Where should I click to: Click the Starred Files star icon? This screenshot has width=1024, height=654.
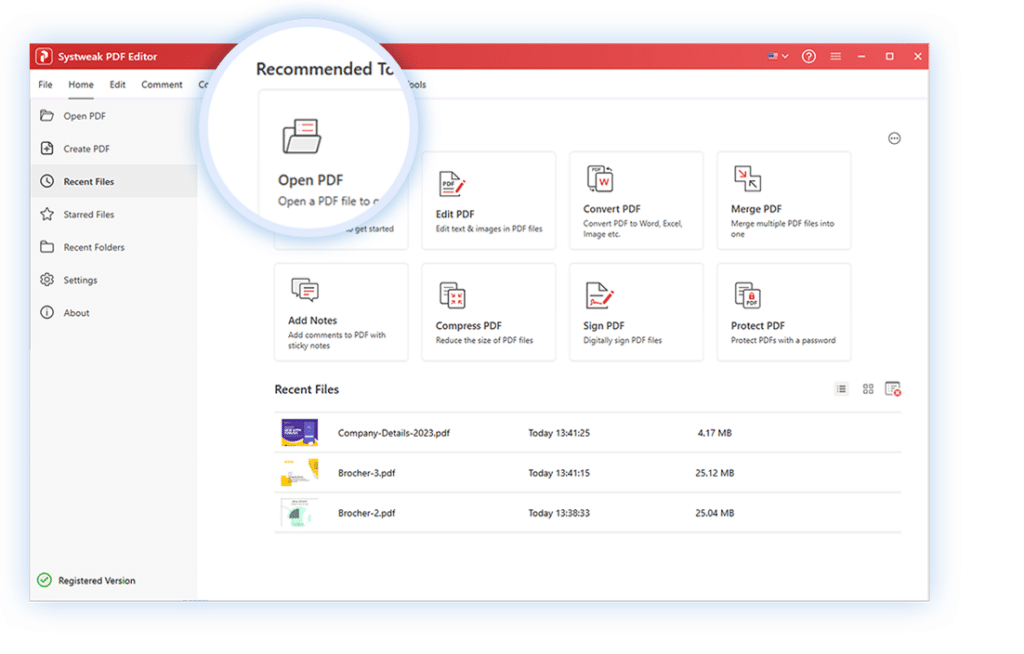click(47, 214)
